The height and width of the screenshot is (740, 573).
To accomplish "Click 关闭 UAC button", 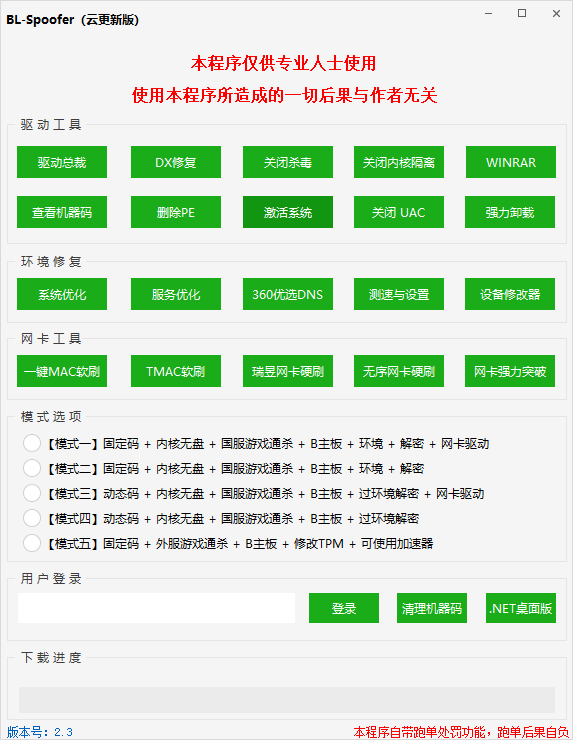I will pos(399,212).
